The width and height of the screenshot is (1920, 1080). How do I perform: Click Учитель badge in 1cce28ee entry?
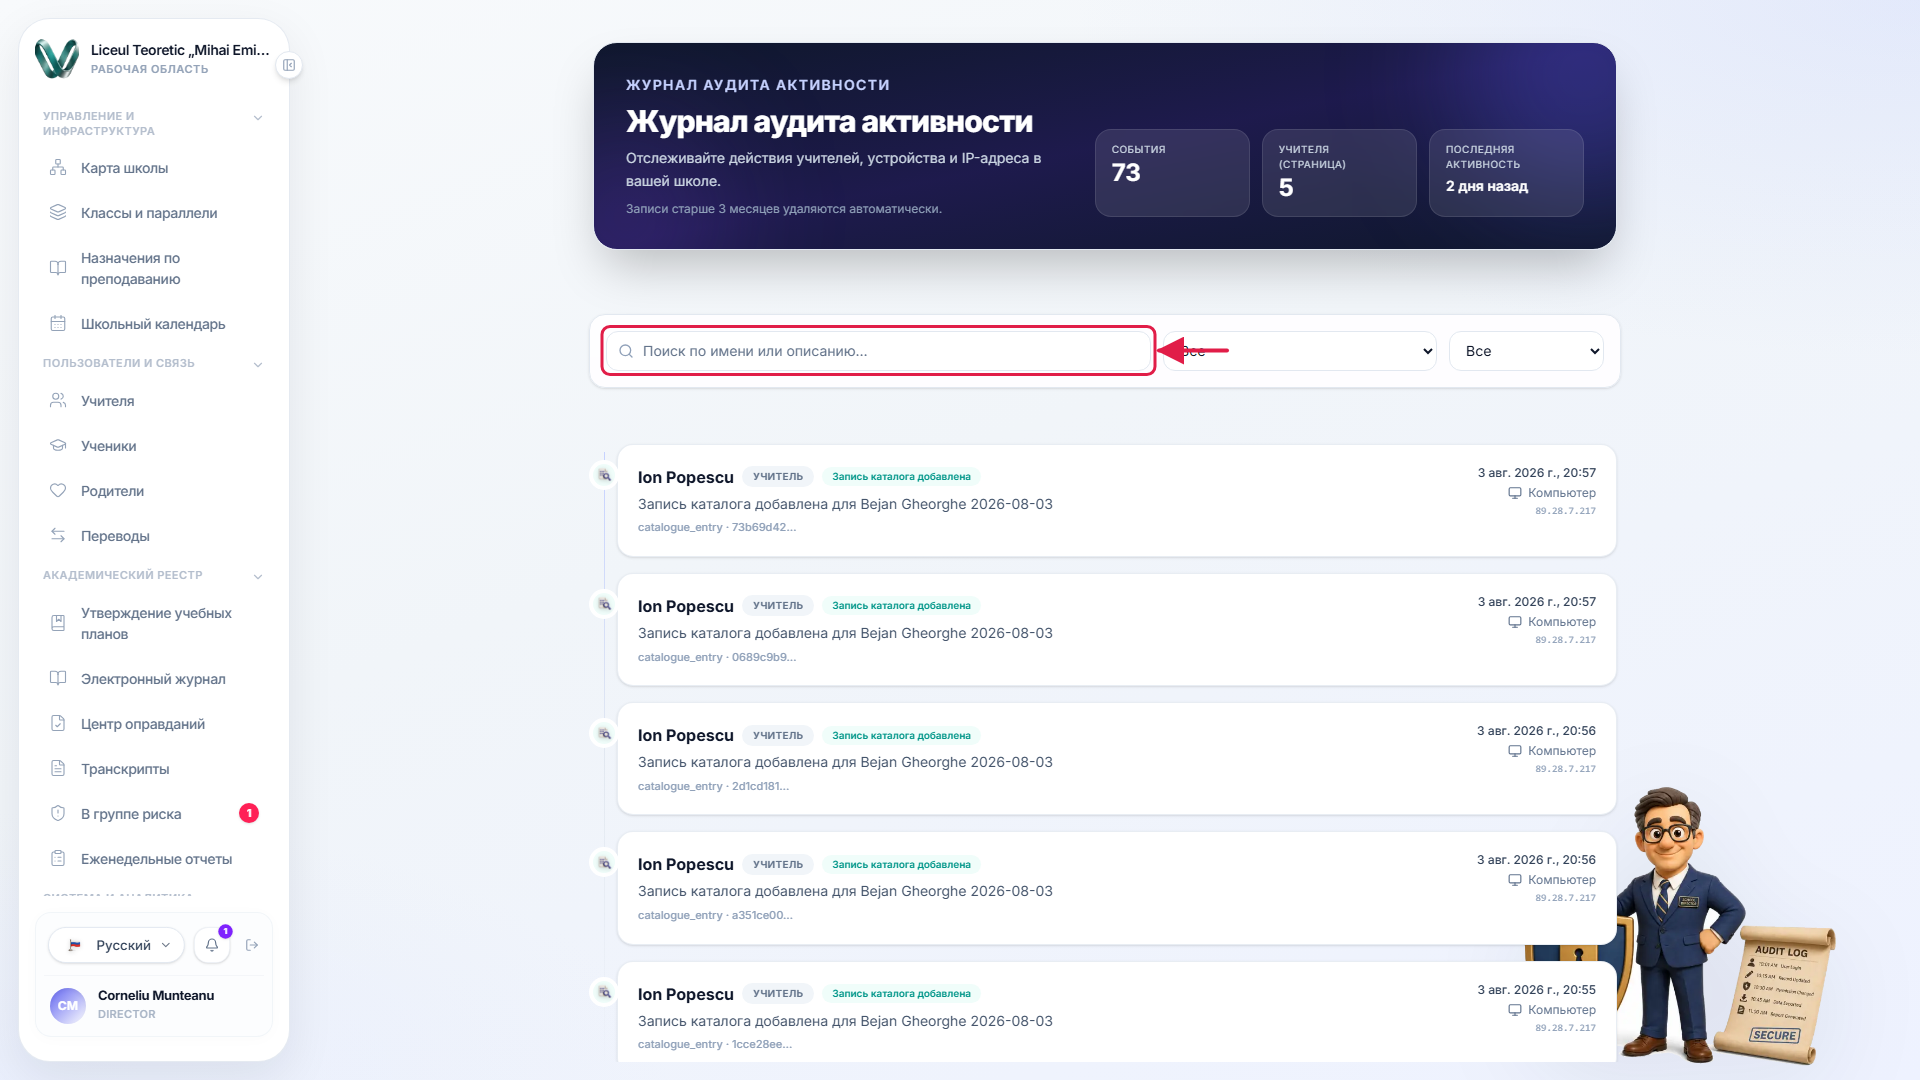pyautogui.click(x=778, y=993)
